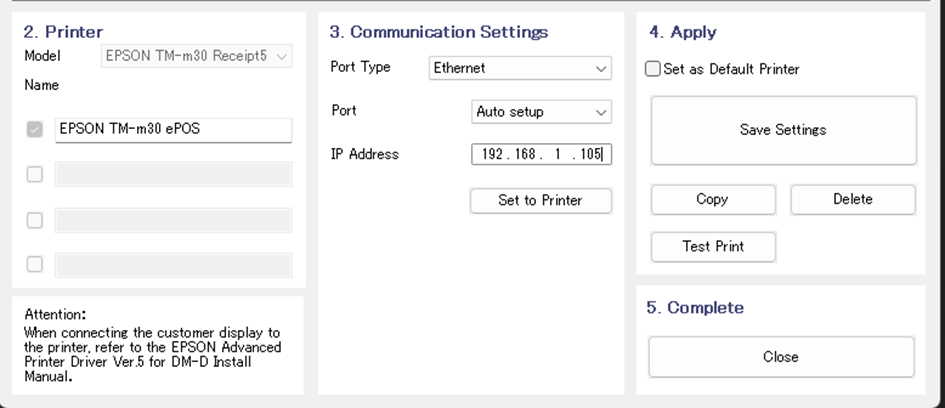
Task: Toggle the checkbox beside EPSON TM-m30 ePOS name
Action: (x=35, y=129)
